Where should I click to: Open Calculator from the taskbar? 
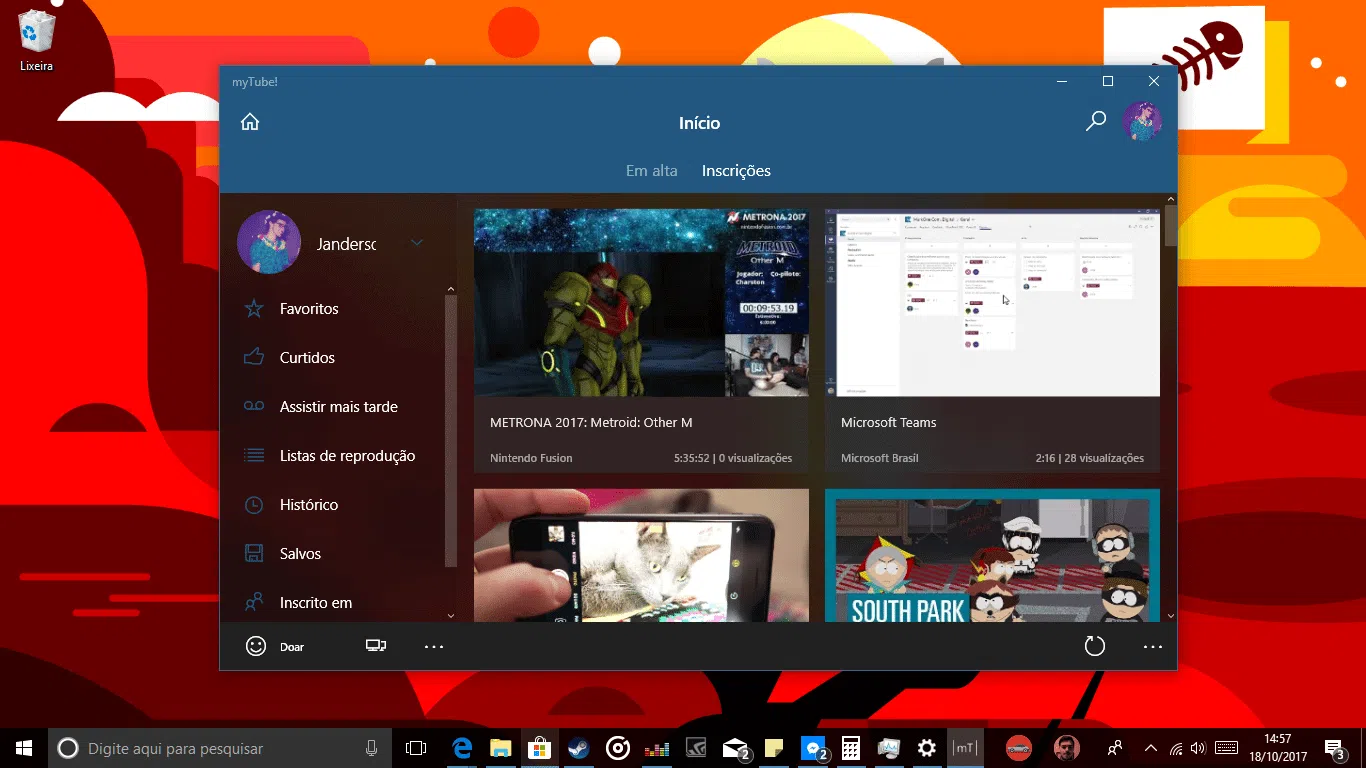click(x=851, y=748)
